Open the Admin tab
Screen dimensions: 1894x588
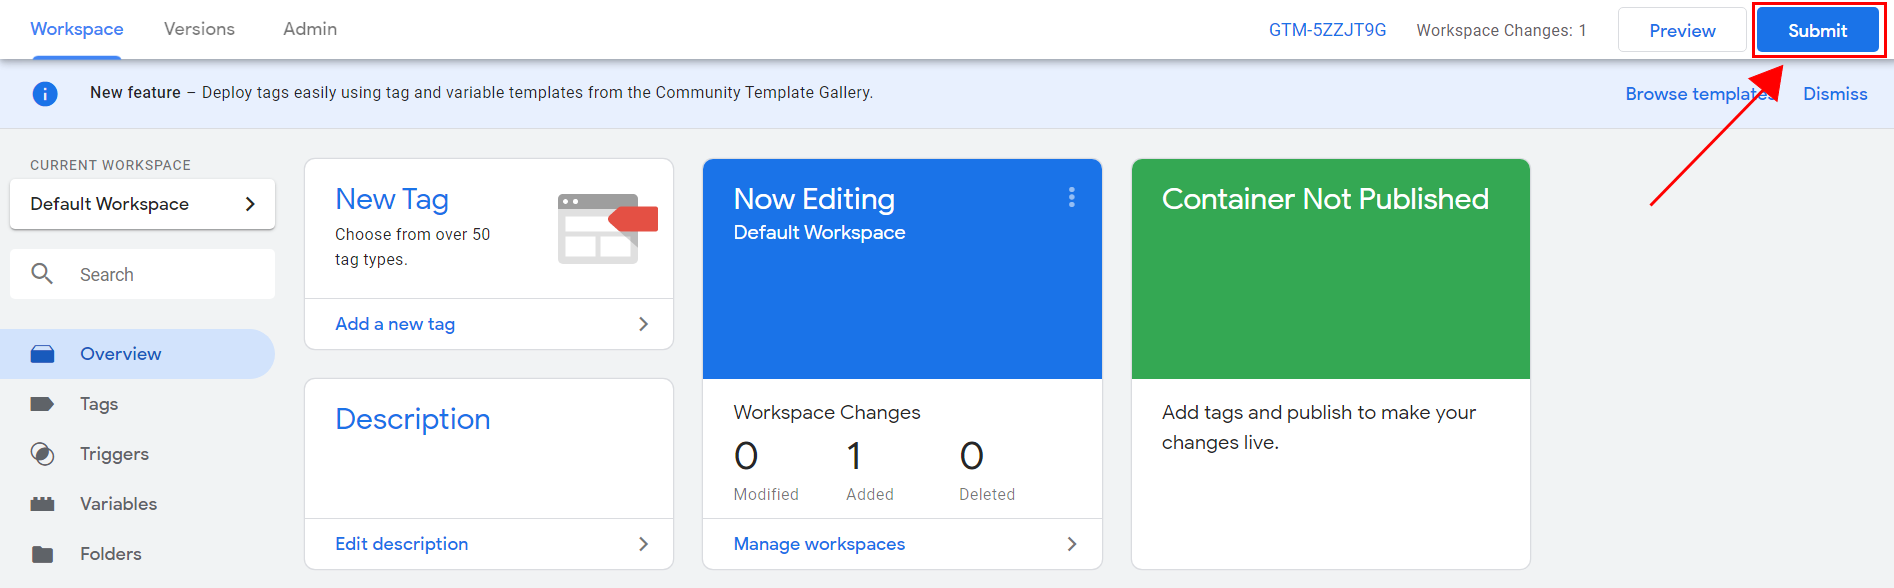310,29
